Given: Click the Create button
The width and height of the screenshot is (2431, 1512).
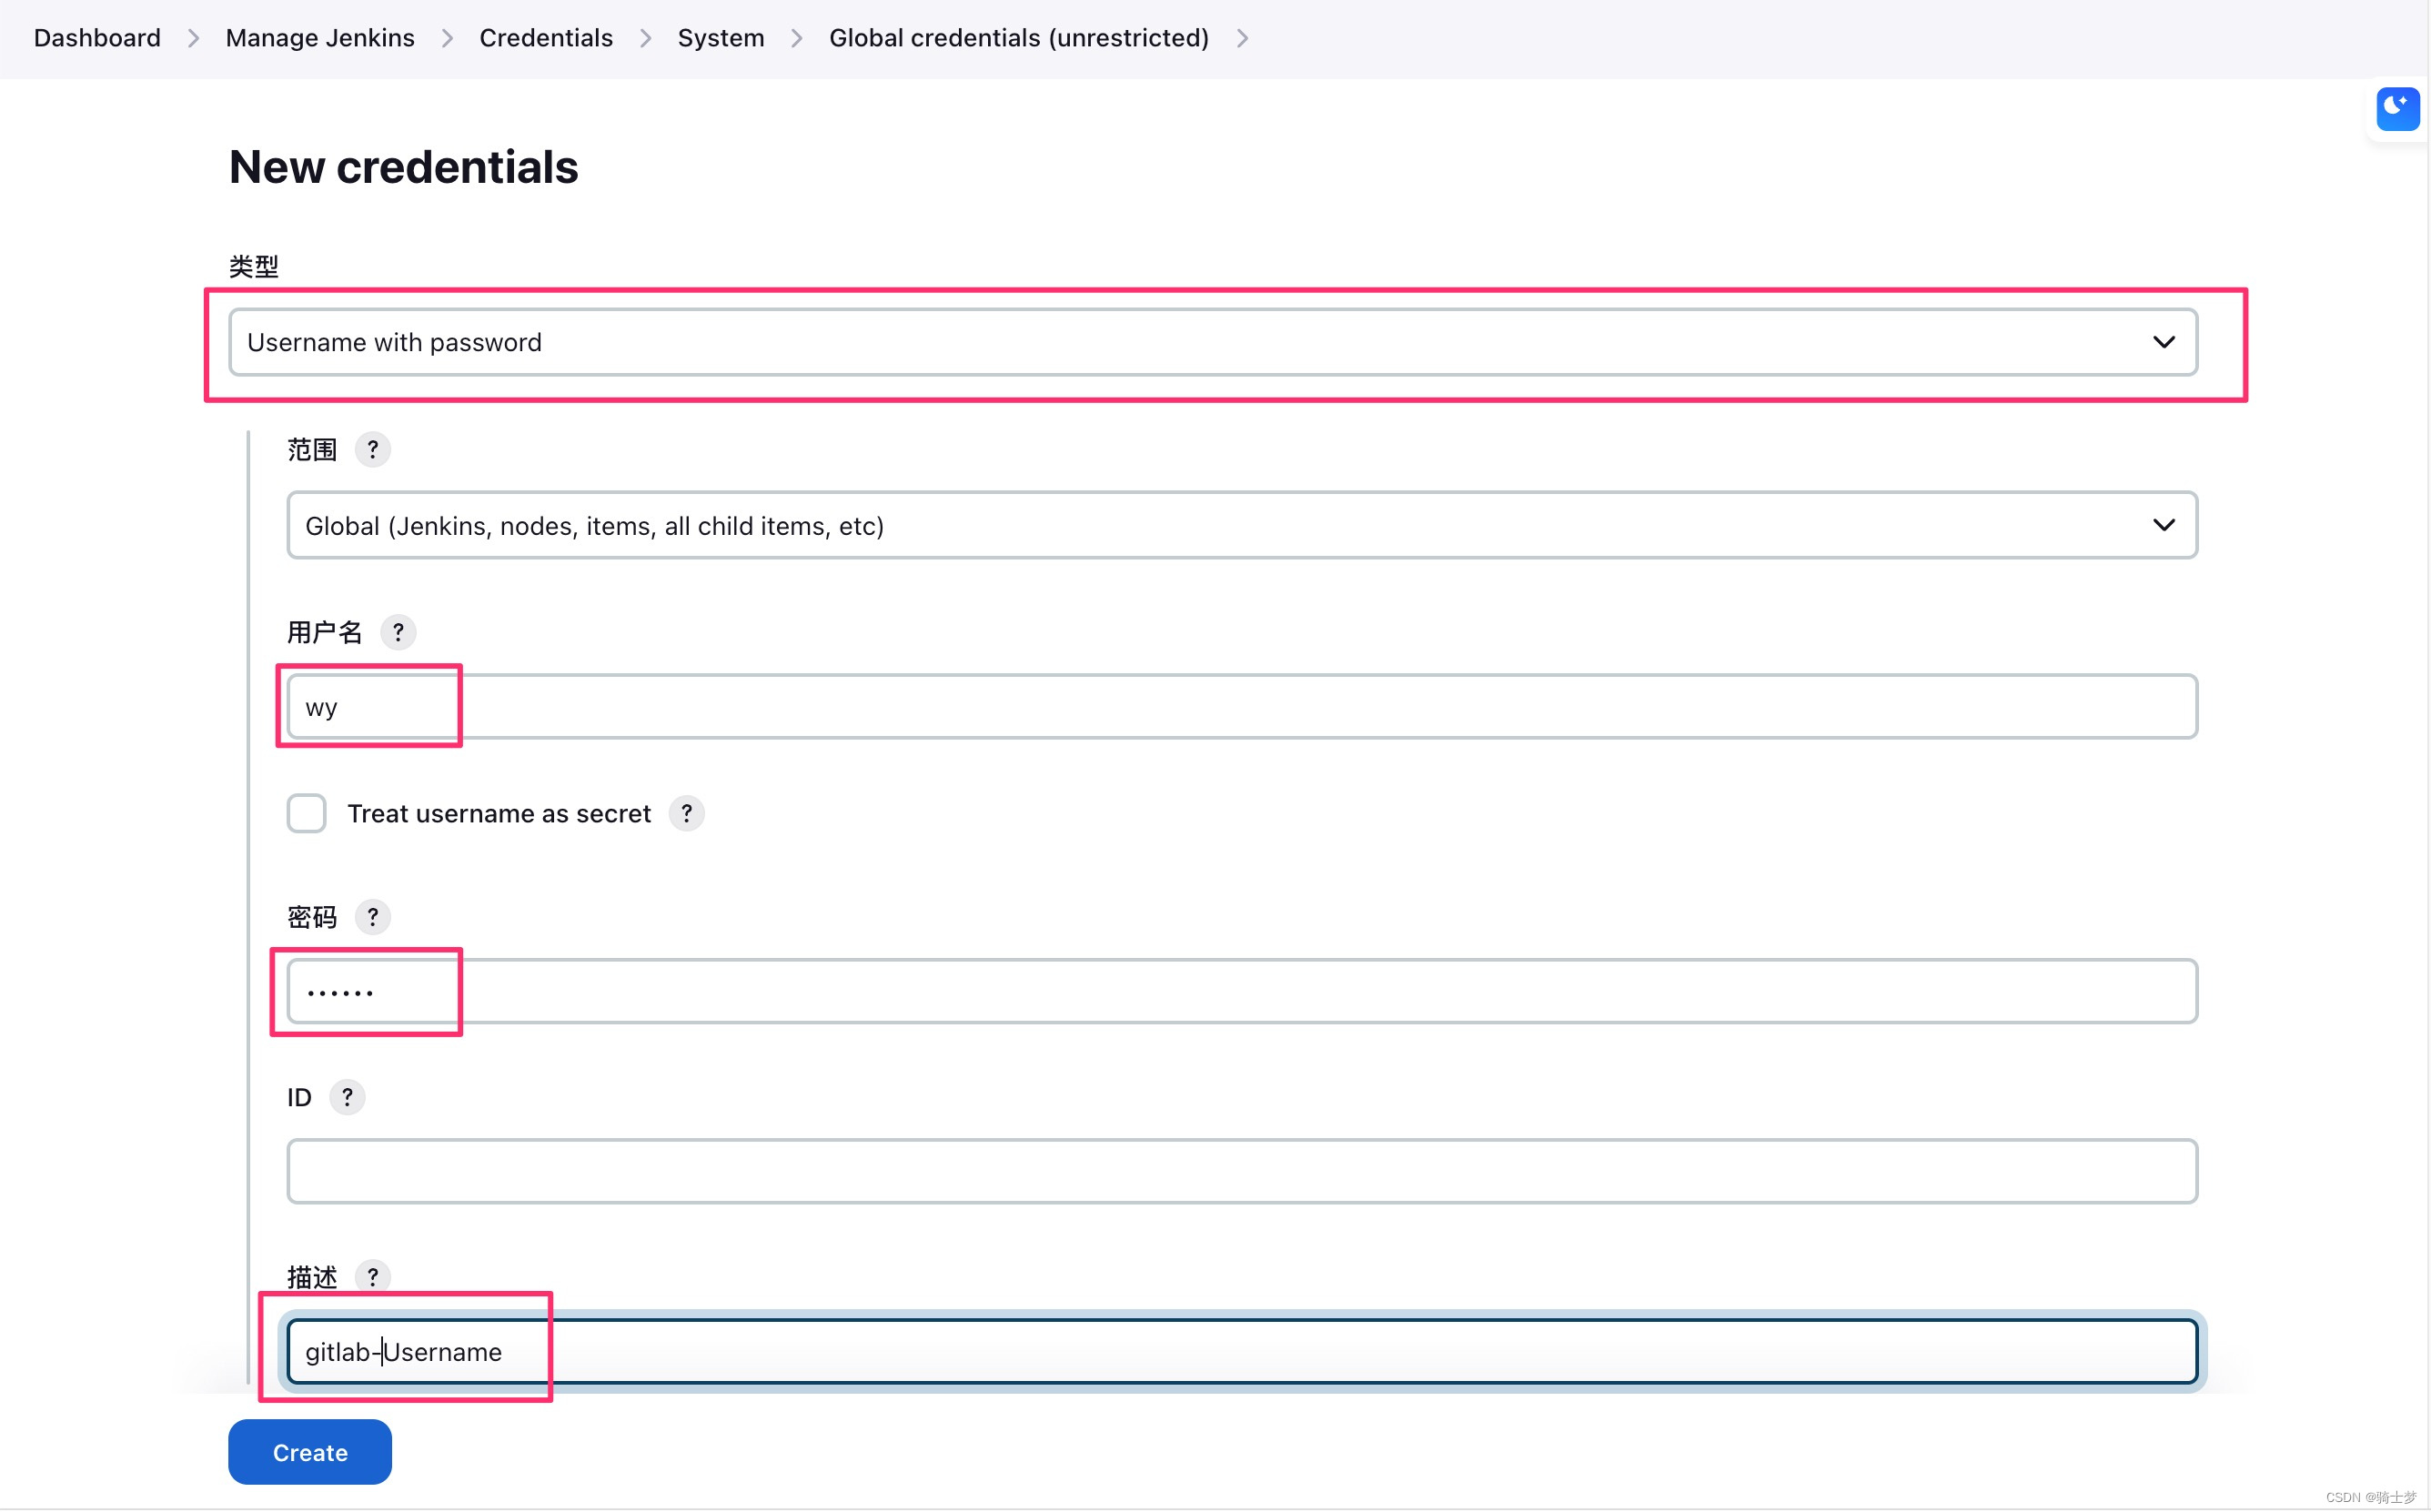Looking at the screenshot, I should click(310, 1451).
